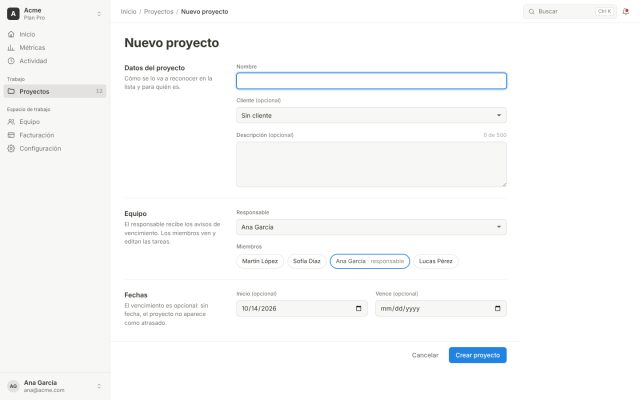Click the Ana García user avatar
This screenshot has width=640, height=400.
tap(13, 386)
